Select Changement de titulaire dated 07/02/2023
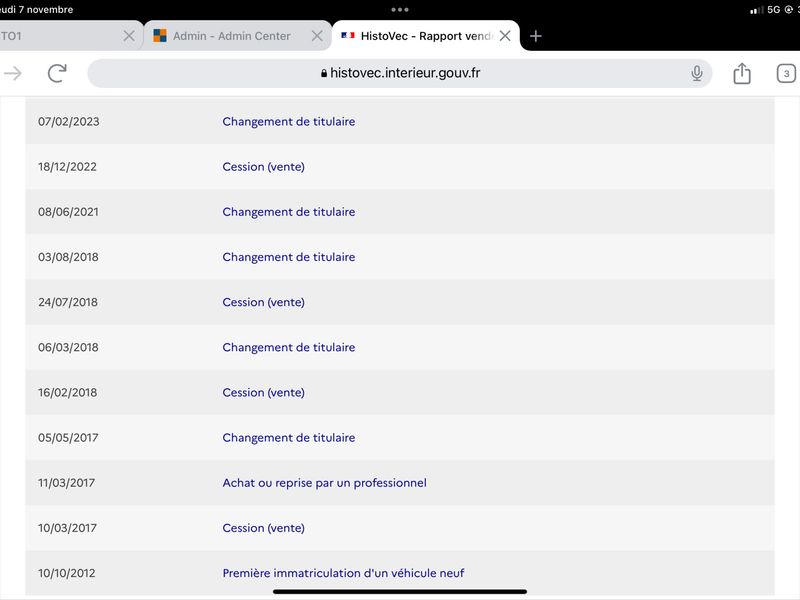800x600 pixels. point(289,121)
